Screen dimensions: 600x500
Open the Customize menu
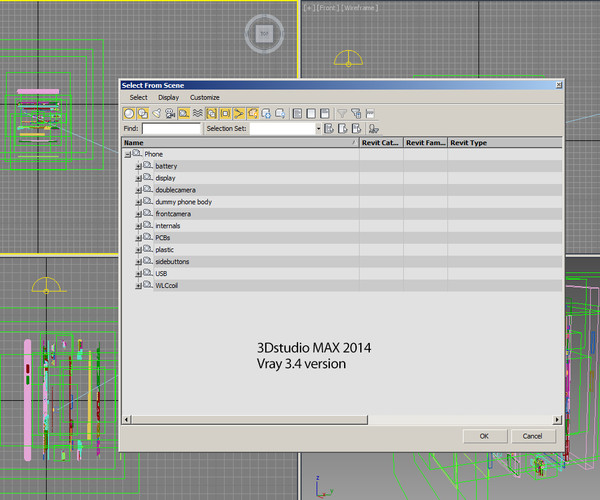205,97
